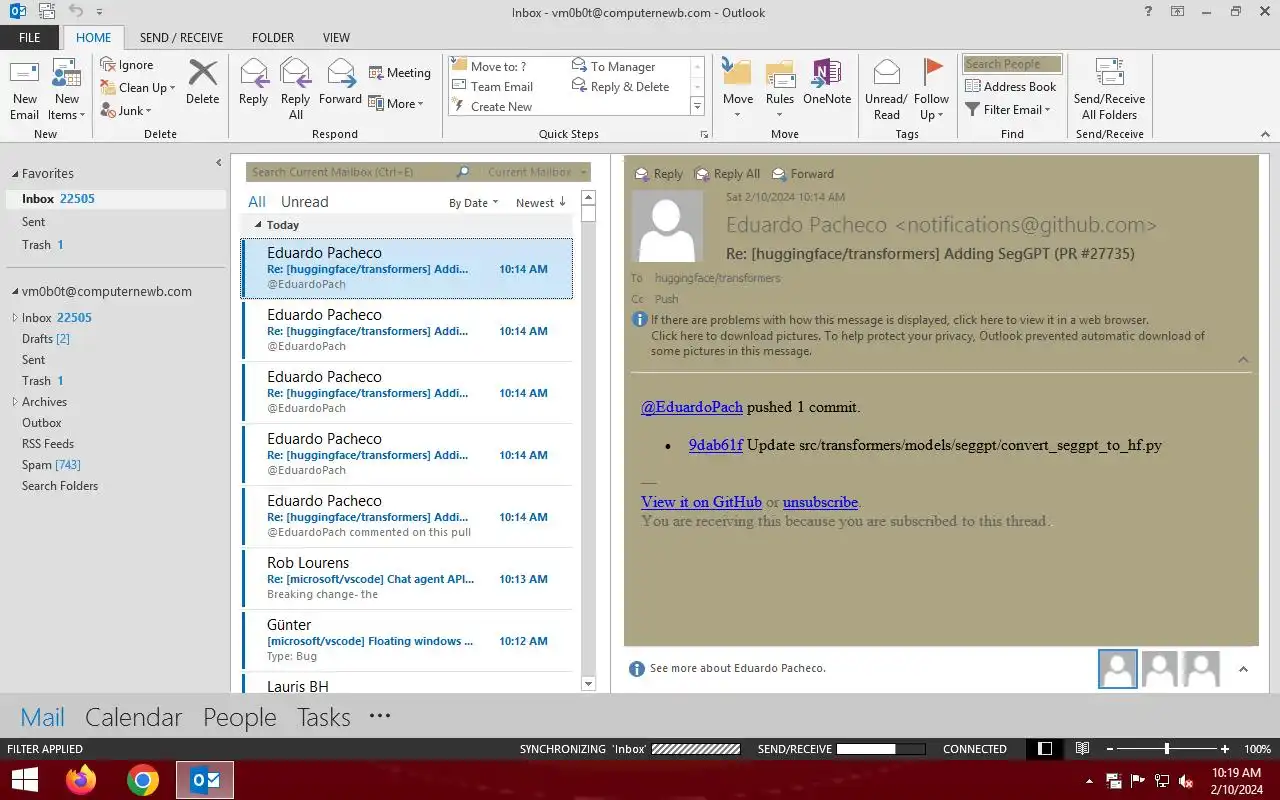The width and height of the screenshot is (1280, 800).
Task: Click the search magnifier icon in mailbox search
Action: pyautogui.click(x=462, y=172)
